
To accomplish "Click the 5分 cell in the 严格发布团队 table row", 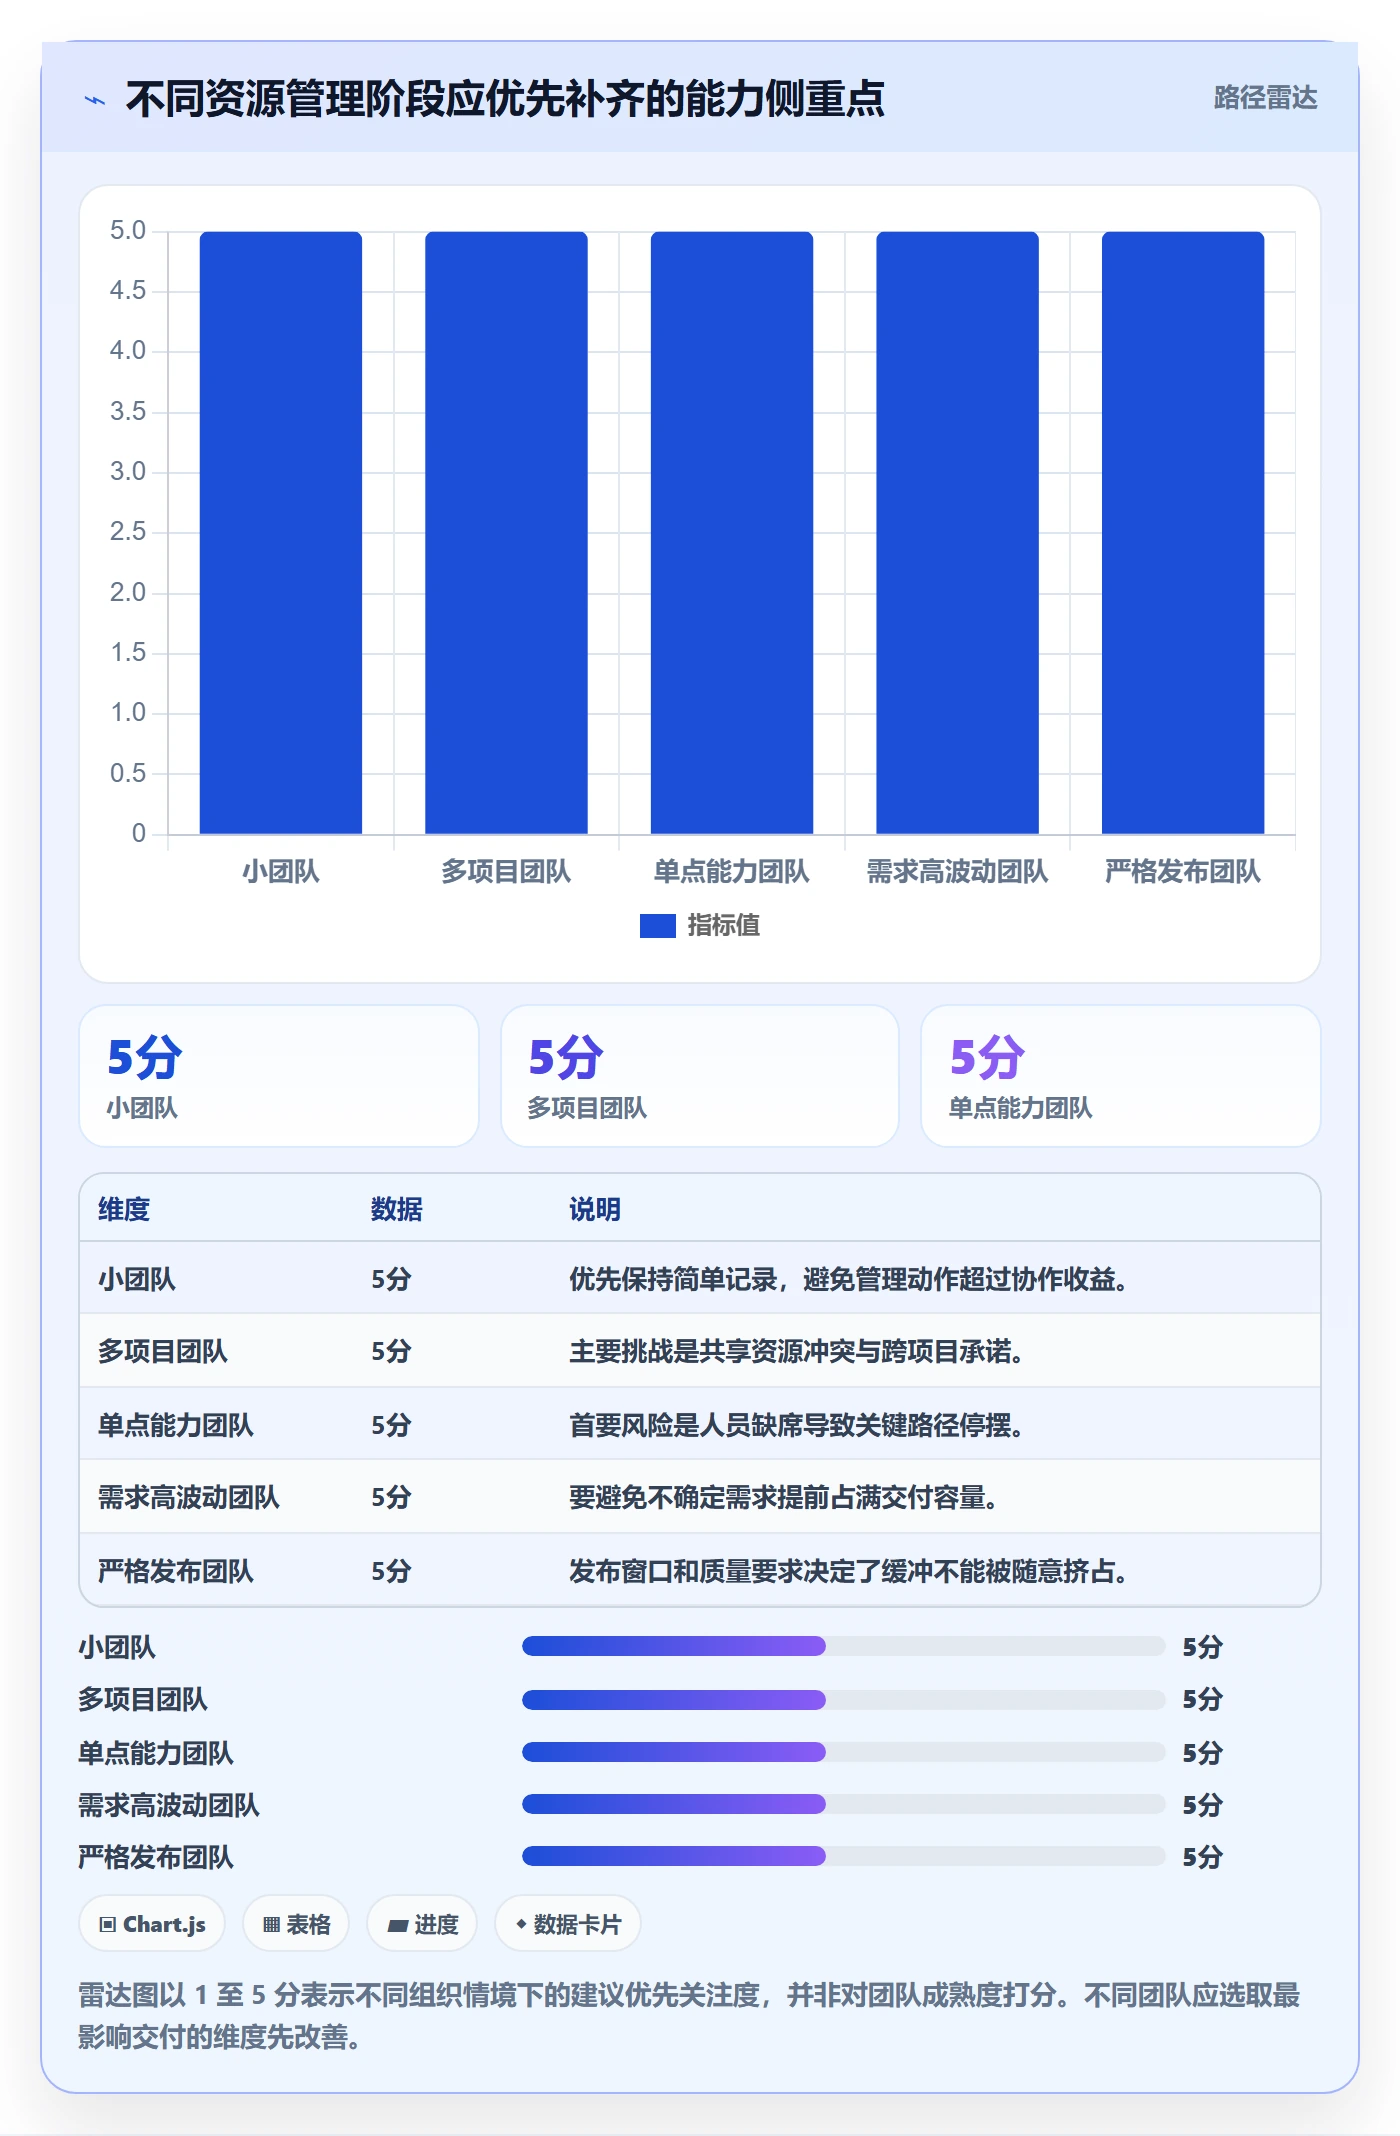I will pyautogui.click(x=391, y=1571).
